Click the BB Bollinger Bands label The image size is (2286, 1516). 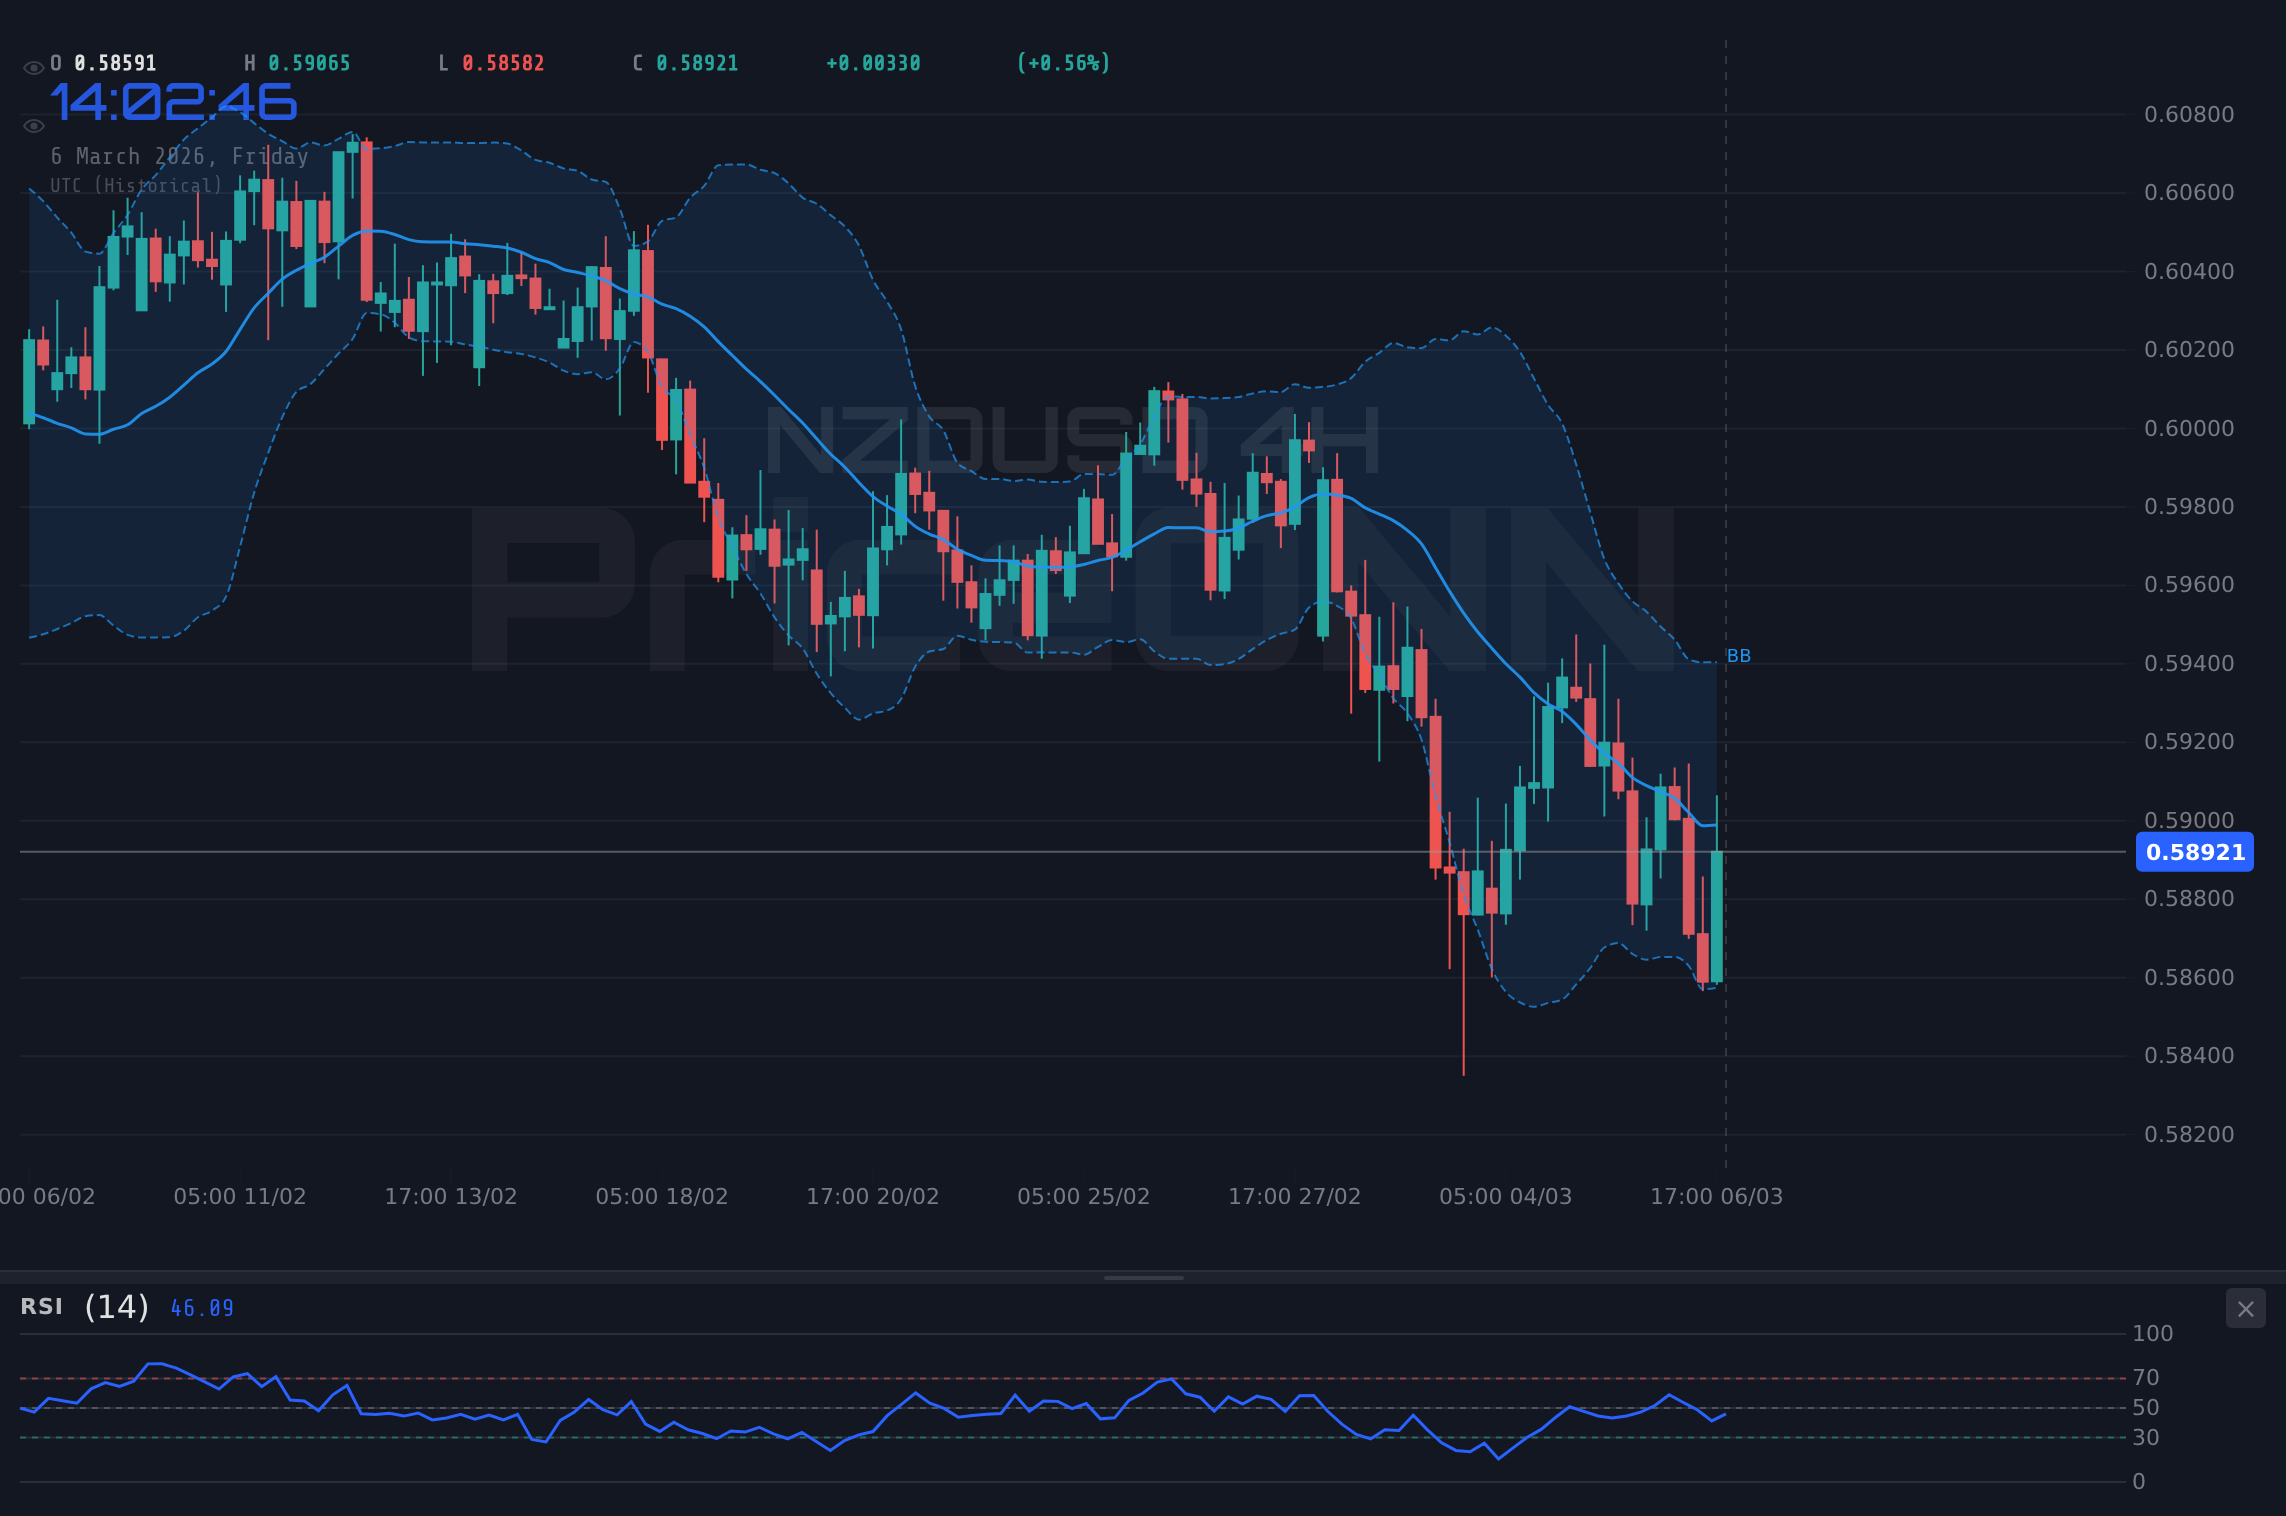click(x=1739, y=656)
